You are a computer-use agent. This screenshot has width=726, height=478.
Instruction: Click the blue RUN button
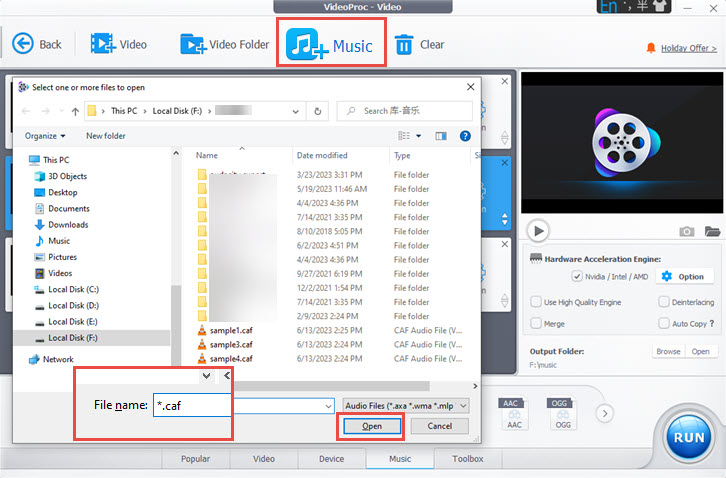[x=689, y=437]
